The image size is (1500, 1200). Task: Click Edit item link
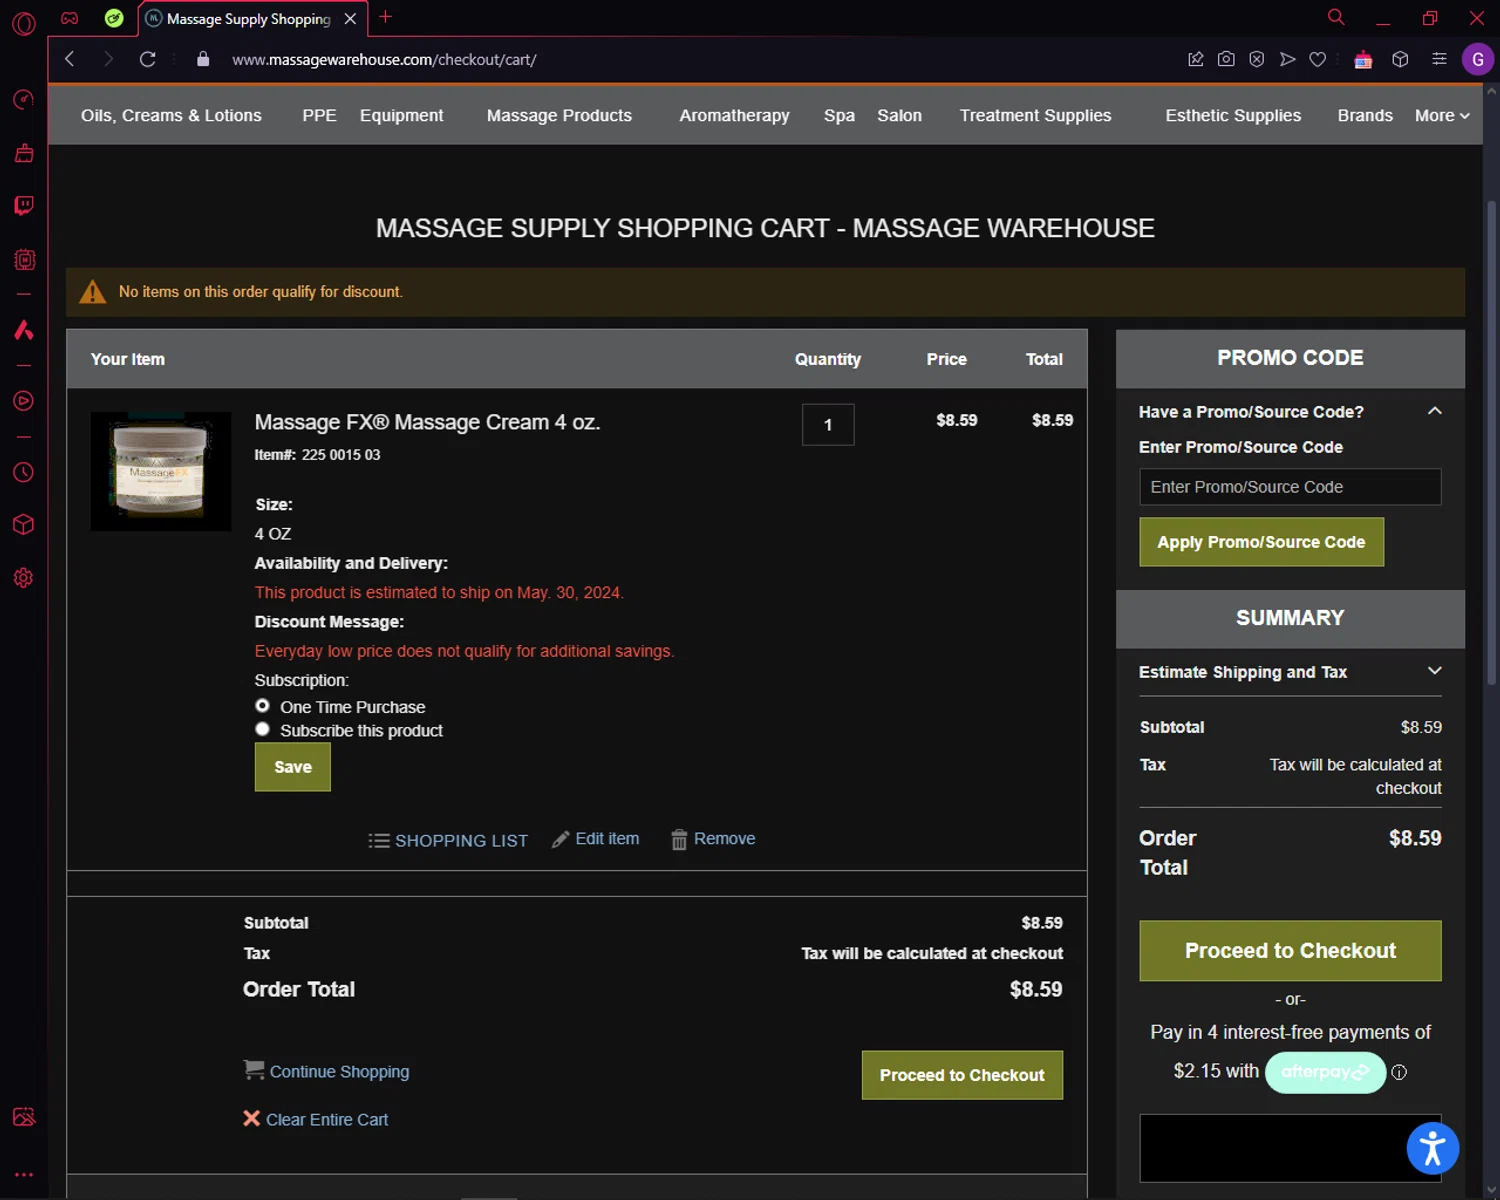click(x=596, y=839)
